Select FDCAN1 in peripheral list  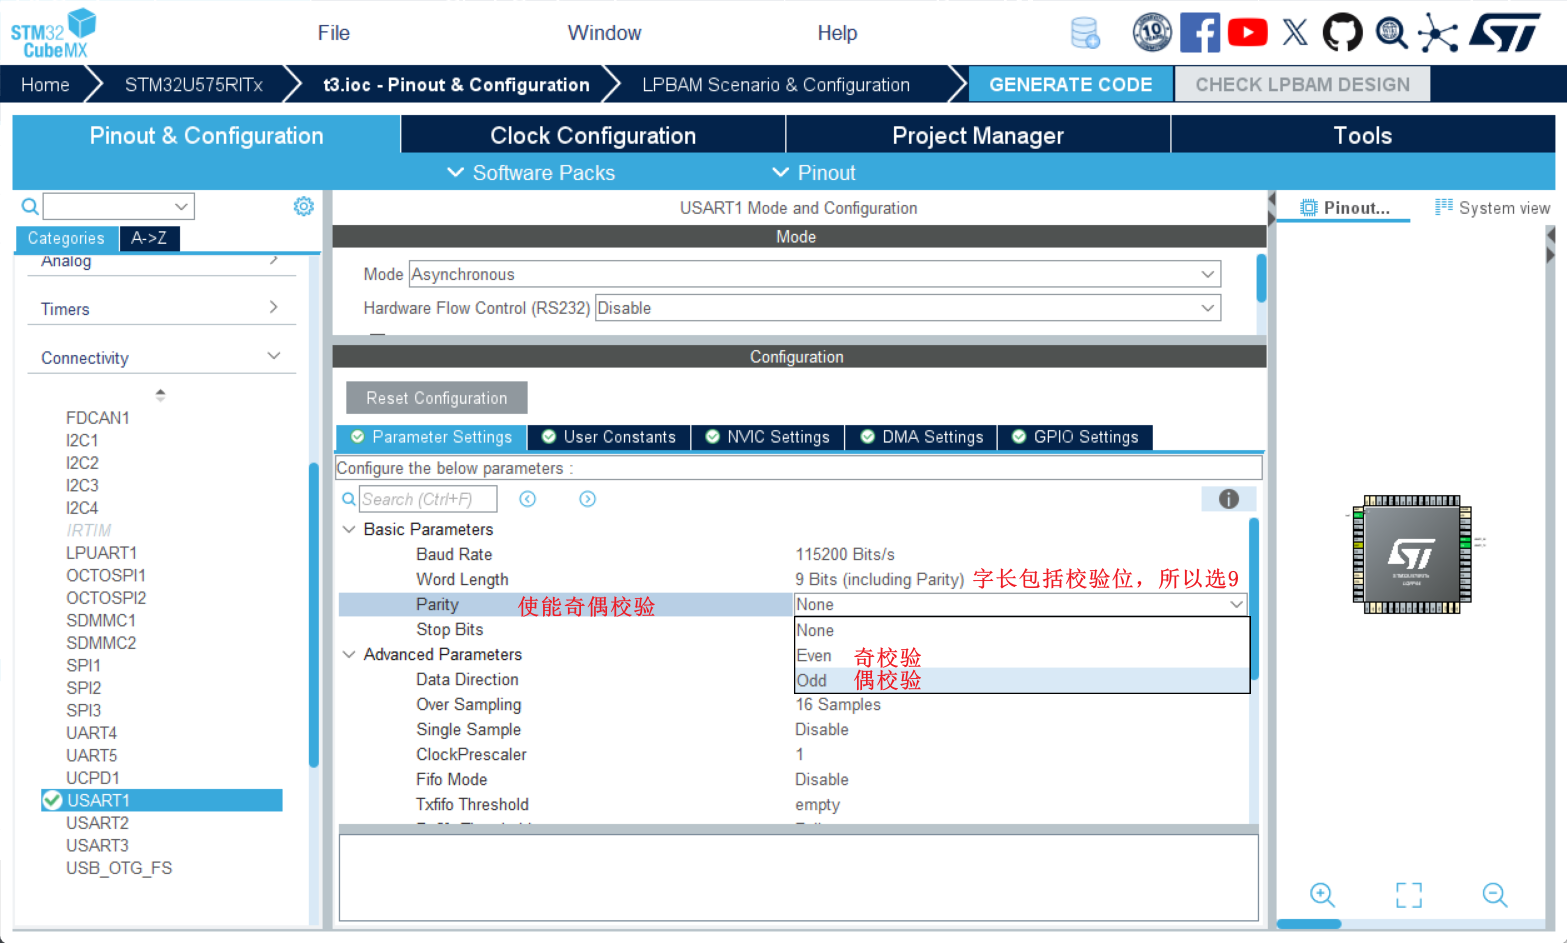pos(98,418)
